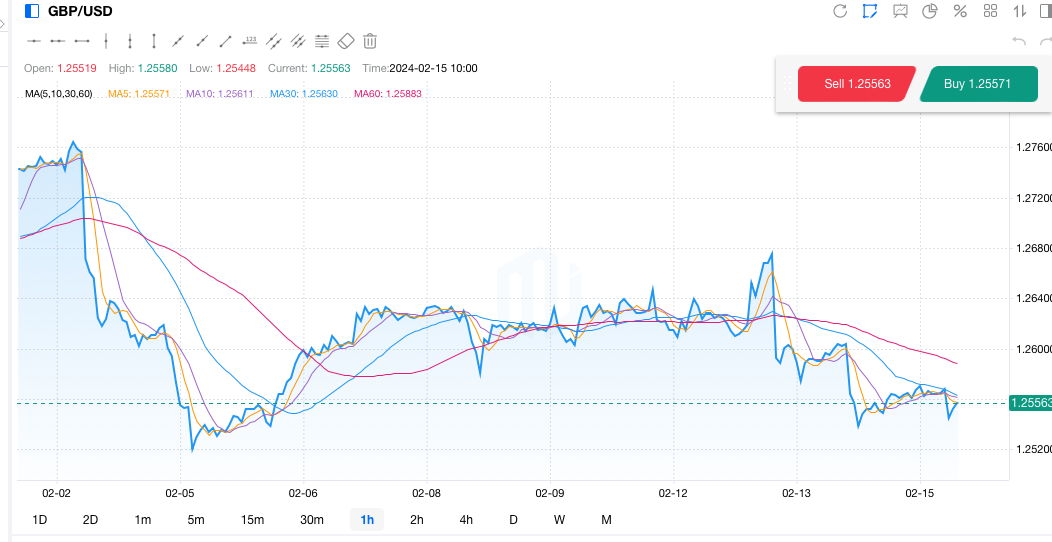This screenshot has height=542, width=1052.
Task: Select the price line tool labeled 123
Action: point(250,41)
